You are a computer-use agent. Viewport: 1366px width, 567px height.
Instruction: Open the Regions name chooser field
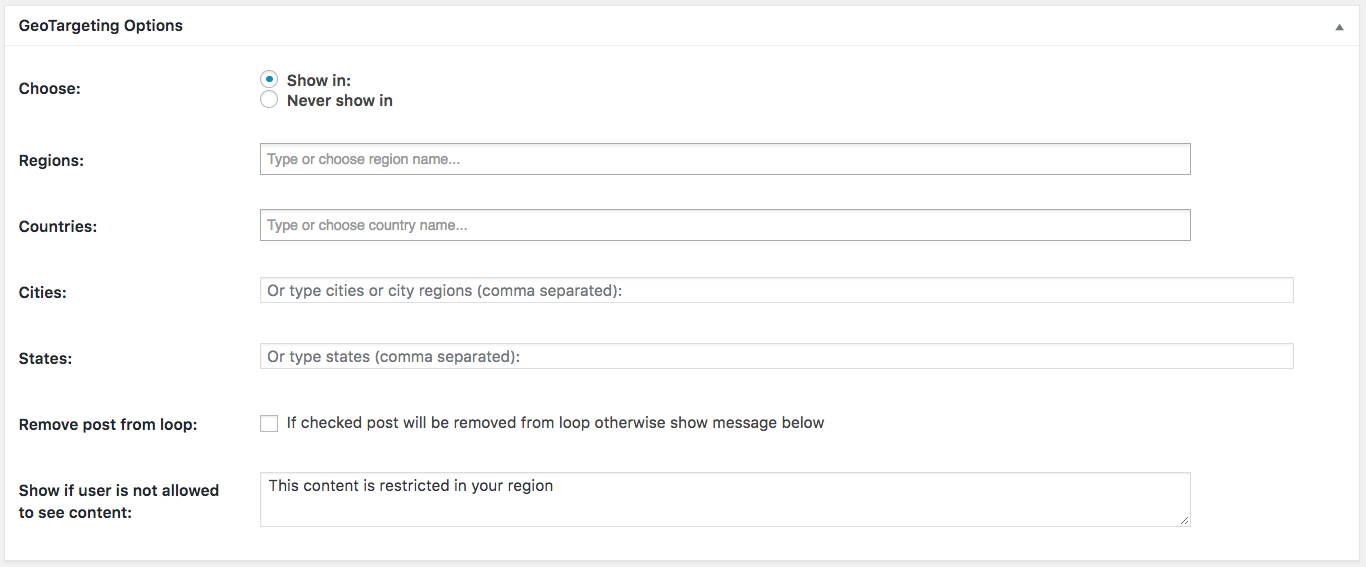[724, 159]
